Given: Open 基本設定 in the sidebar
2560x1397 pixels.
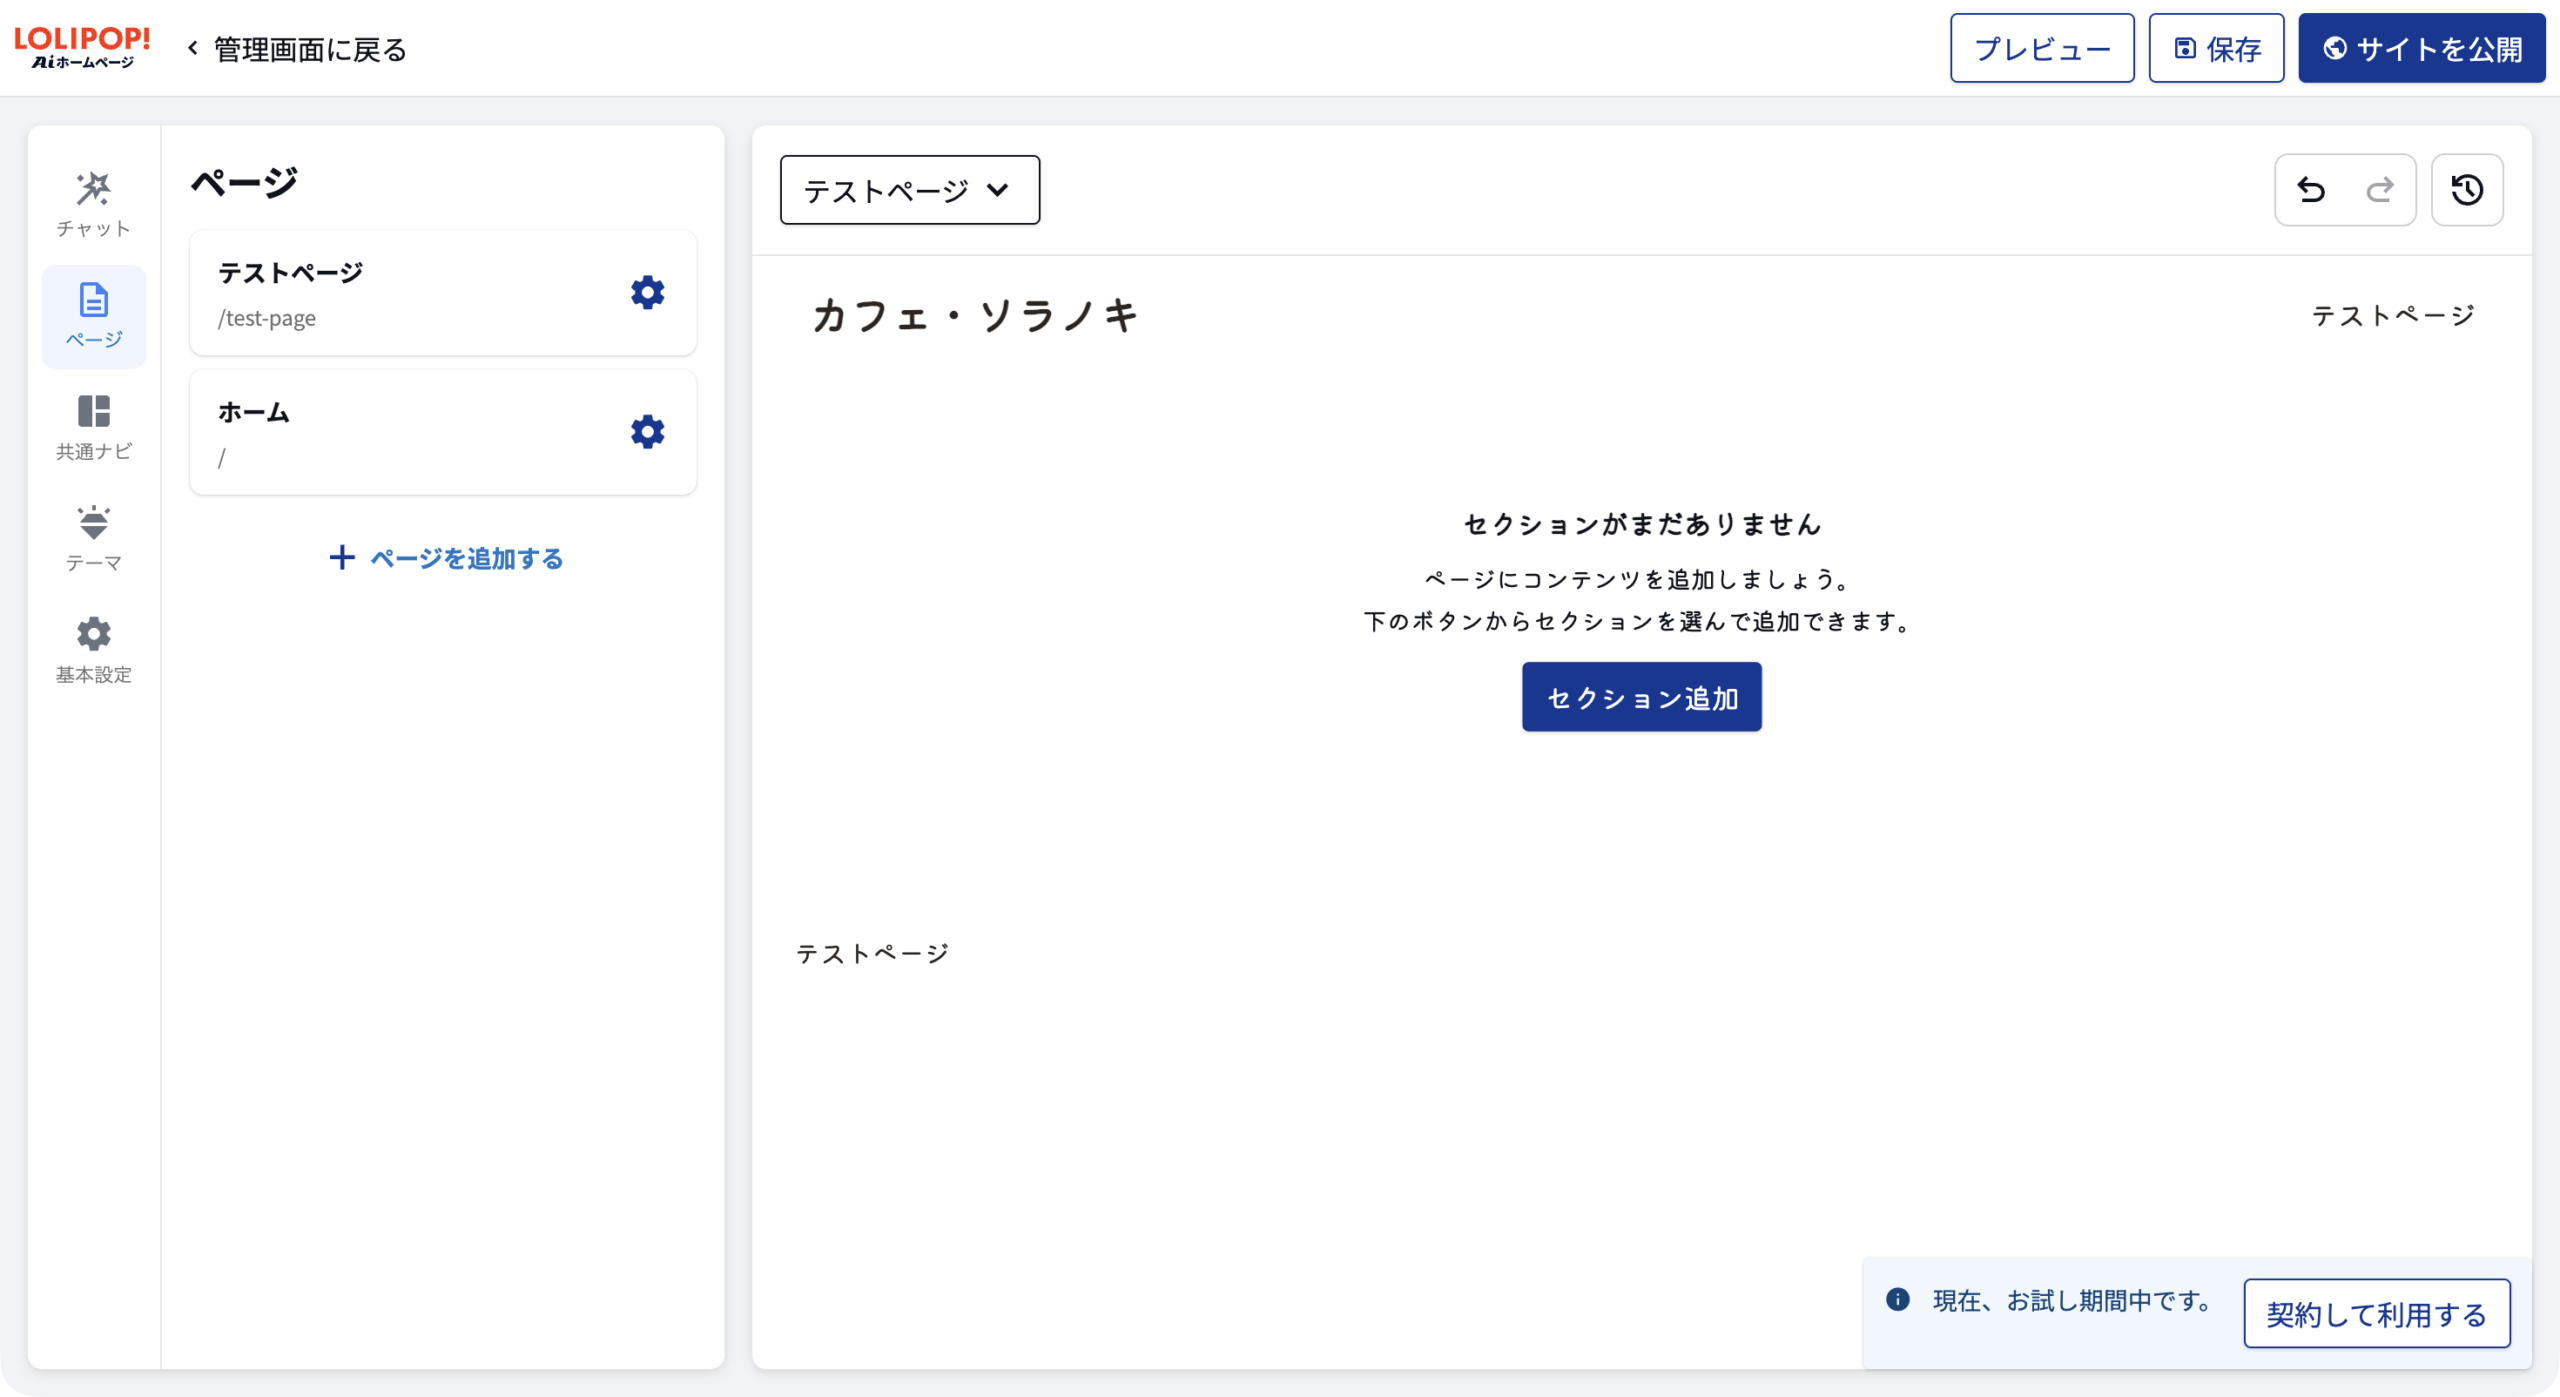Looking at the screenshot, I should click(93, 651).
